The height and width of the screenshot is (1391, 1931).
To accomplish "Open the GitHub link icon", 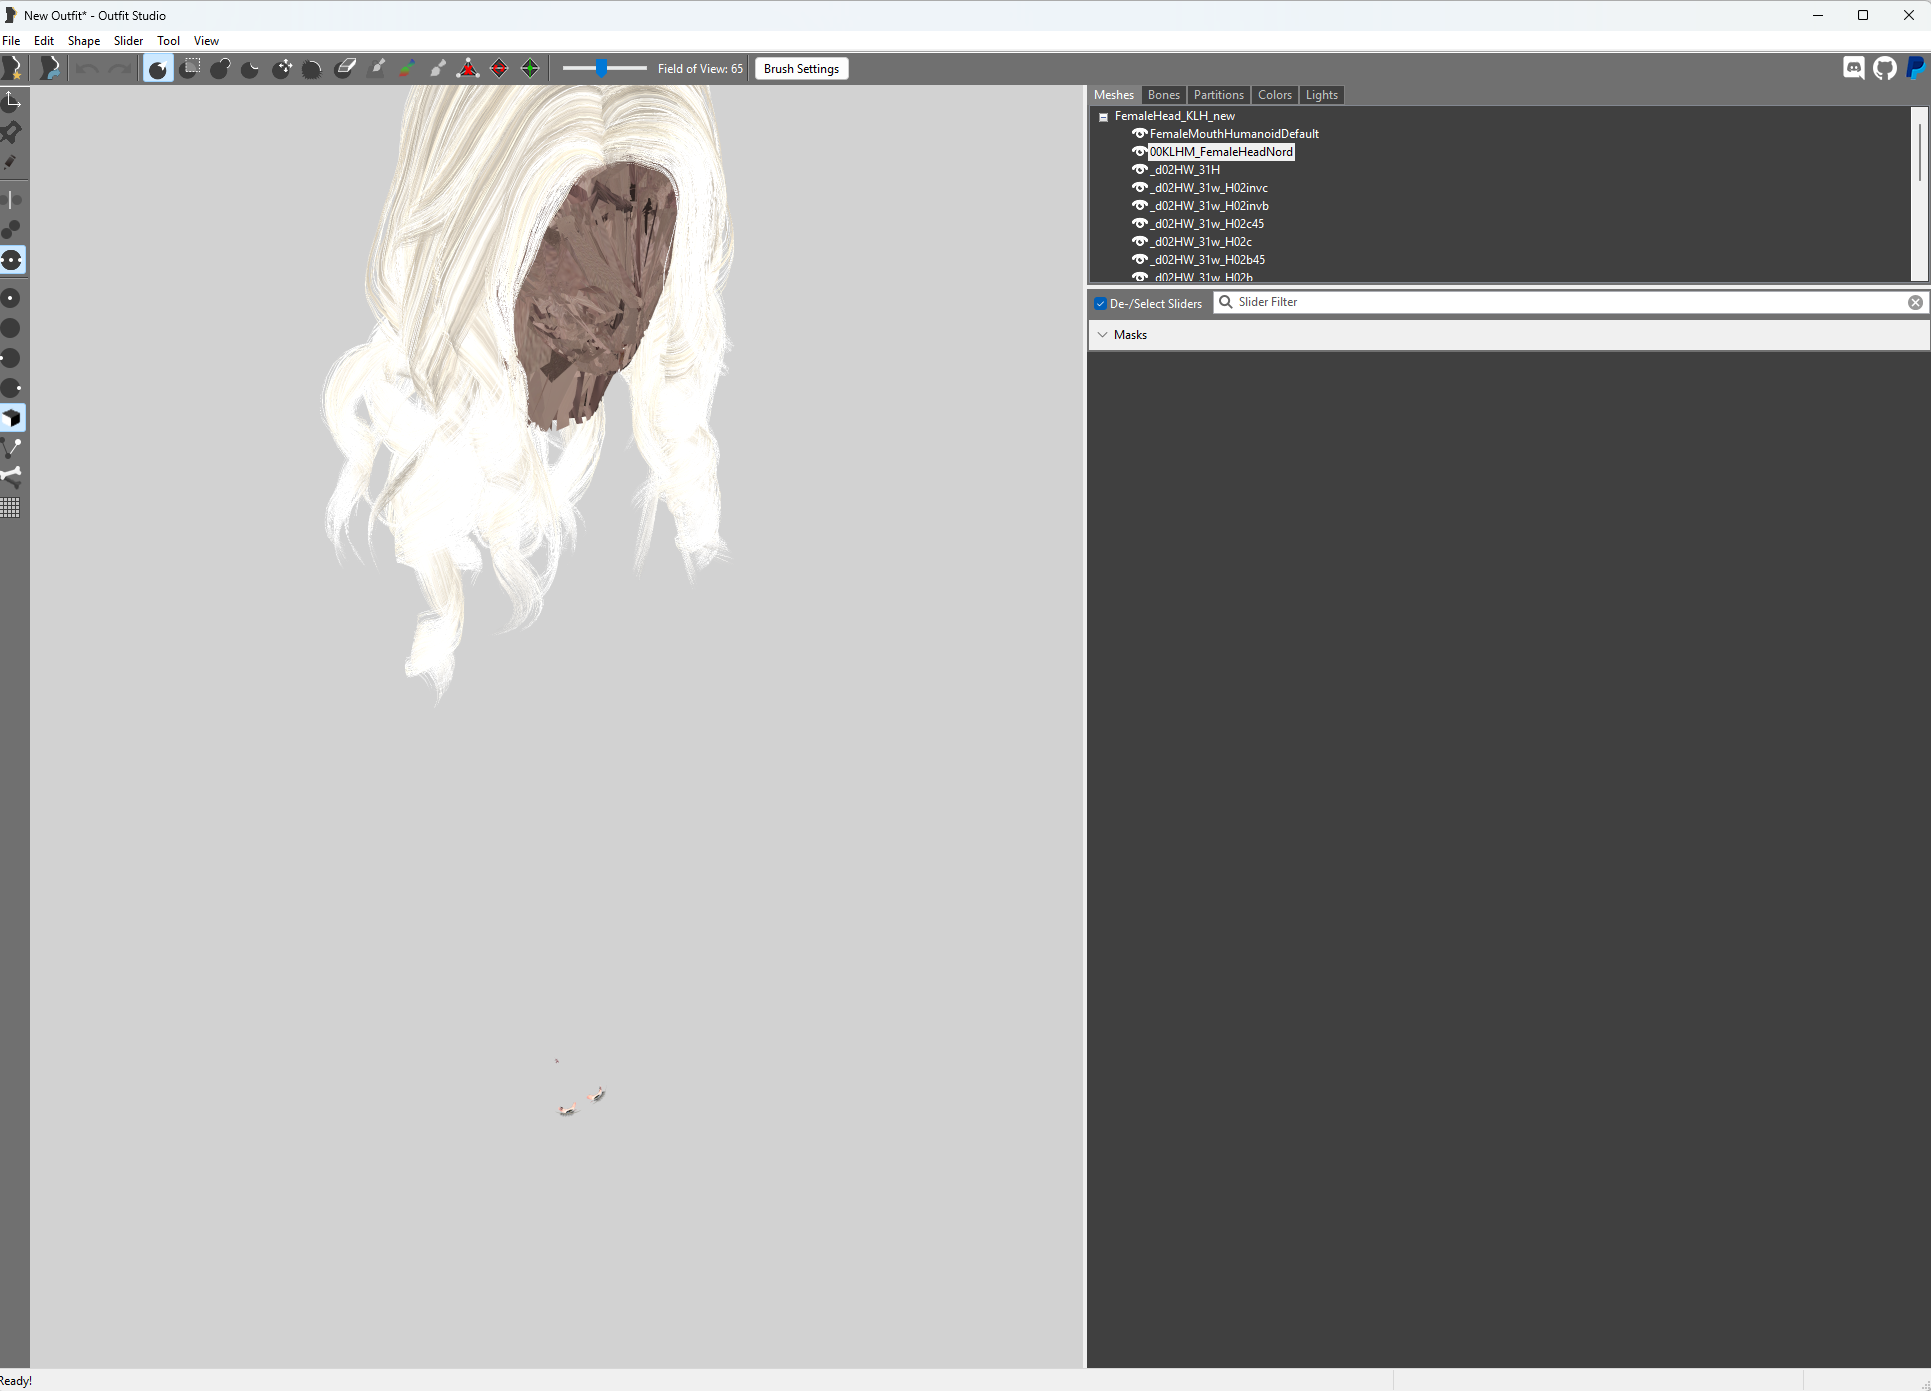I will (1884, 68).
